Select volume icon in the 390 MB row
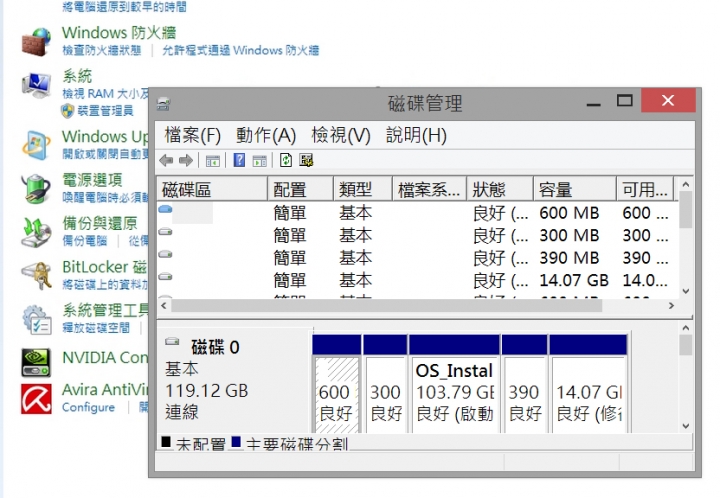Image resolution: width=720 pixels, height=498 pixels. 165,254
